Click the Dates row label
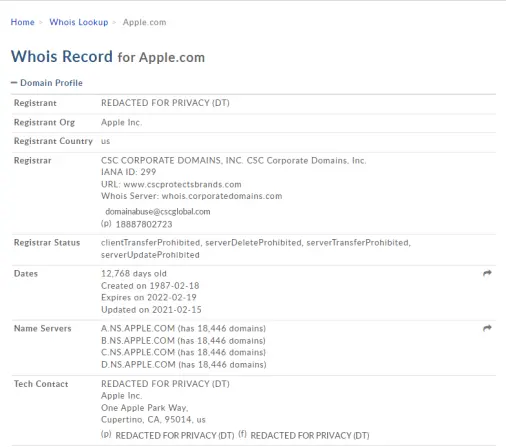The image size is (506, 447). pyautogui.click(x=26, y=274)
